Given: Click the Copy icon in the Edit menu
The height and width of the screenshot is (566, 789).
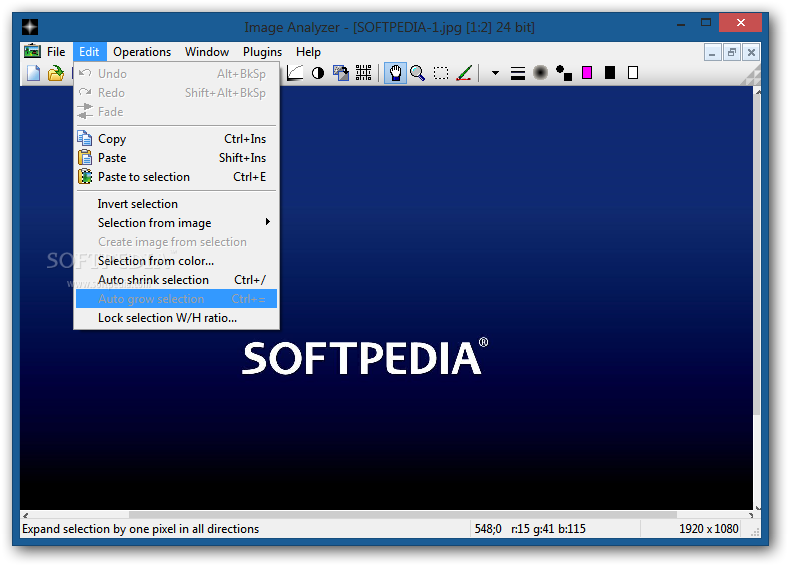Looking at the screenshot, I should [x=85, y=138].
